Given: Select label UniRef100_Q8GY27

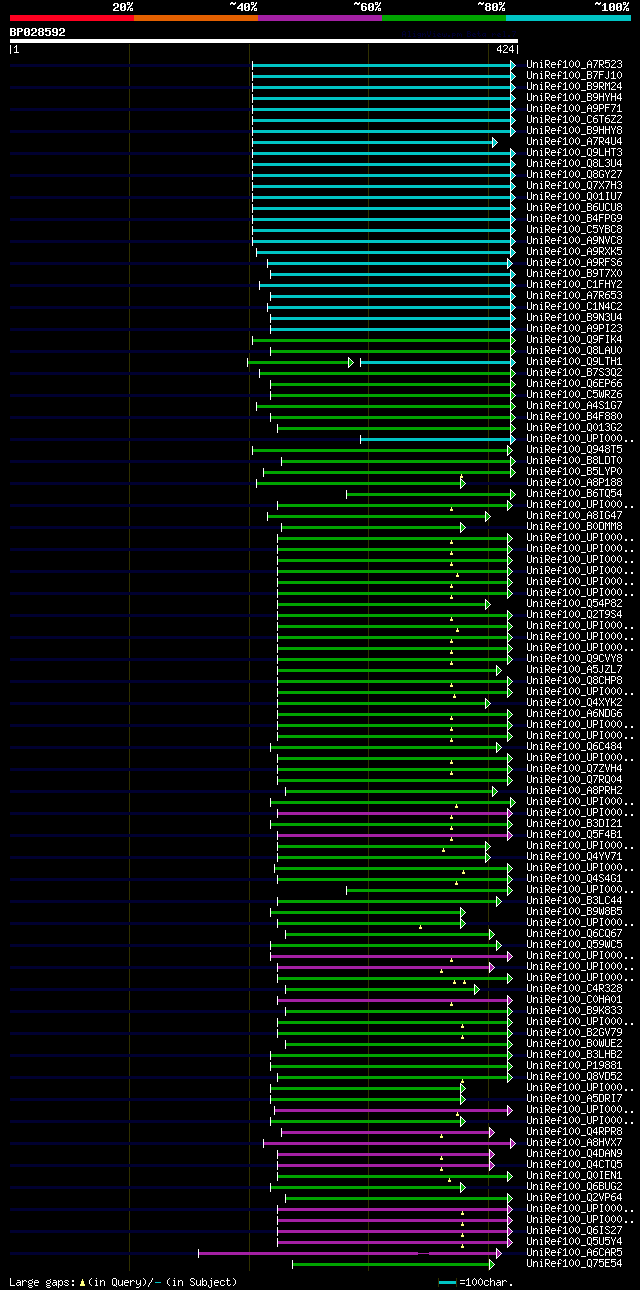Looking at the screenshot, I should click(574, 174).
